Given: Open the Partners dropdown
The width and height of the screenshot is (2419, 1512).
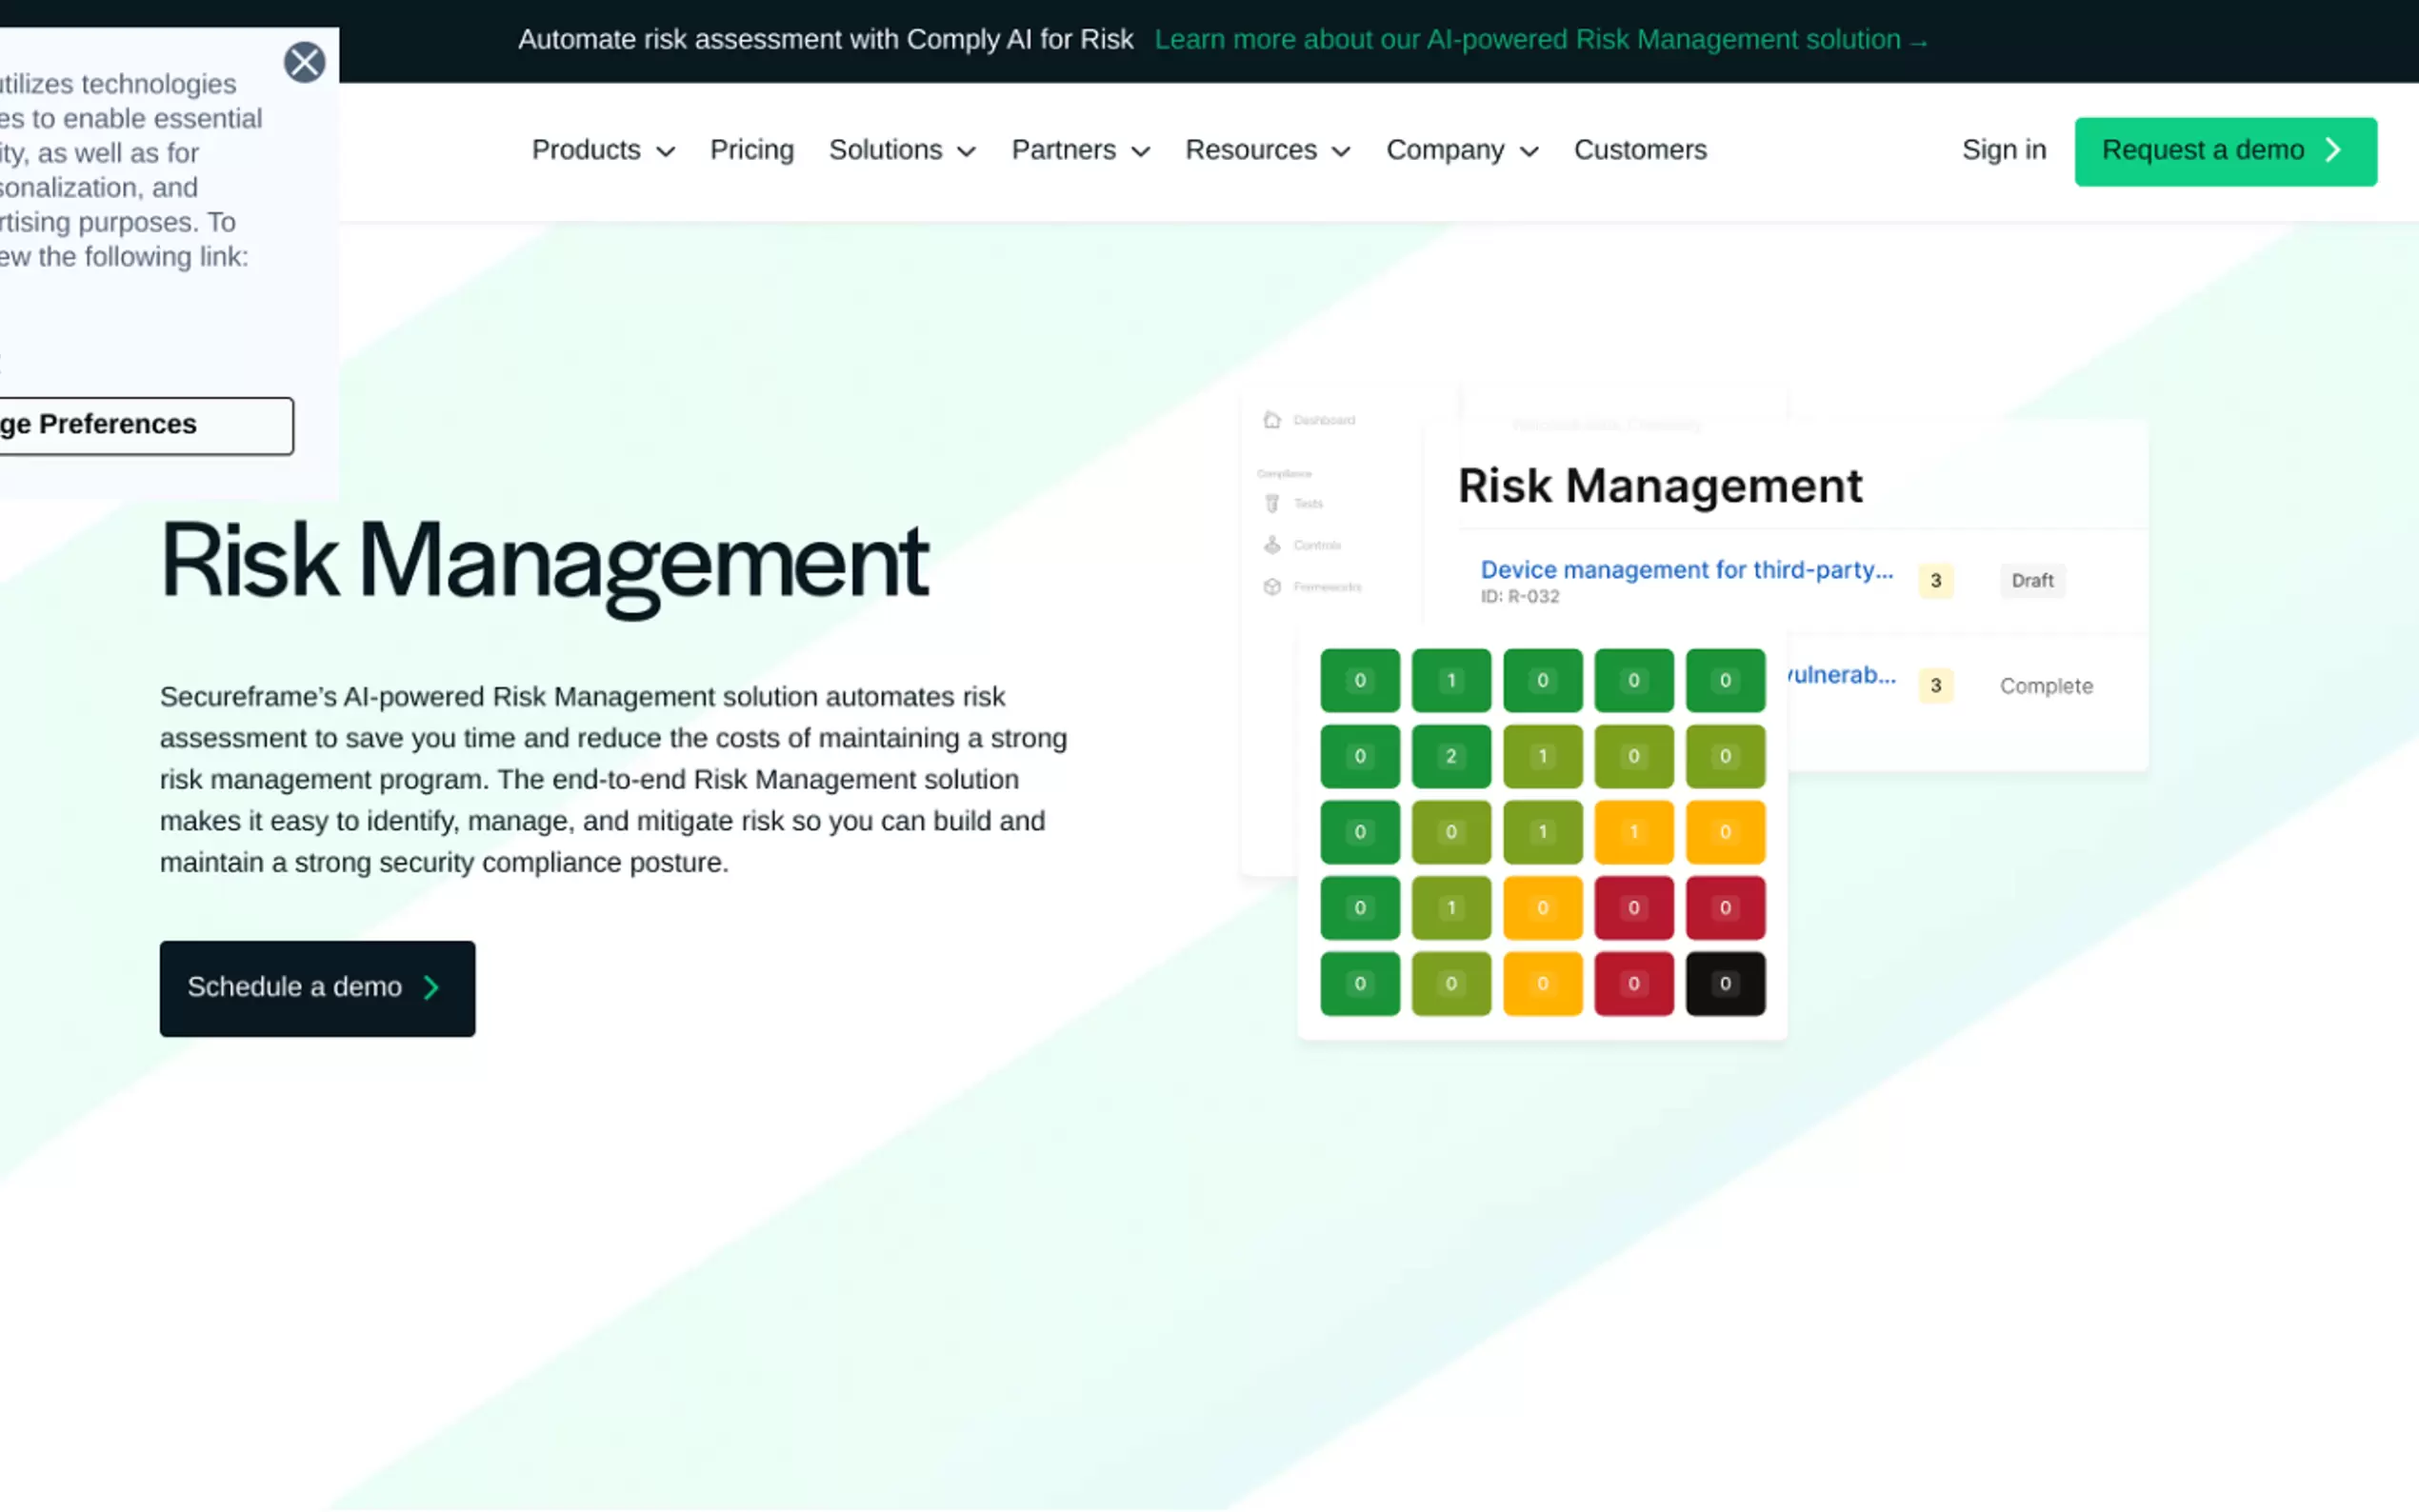Looking at the screenshot, I should point(1081,150).
